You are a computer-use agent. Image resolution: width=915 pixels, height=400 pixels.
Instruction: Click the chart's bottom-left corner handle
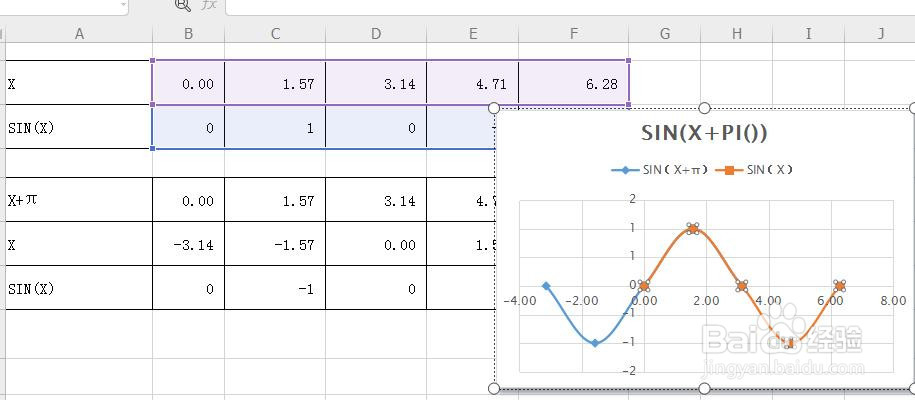[x=494, y=388]
